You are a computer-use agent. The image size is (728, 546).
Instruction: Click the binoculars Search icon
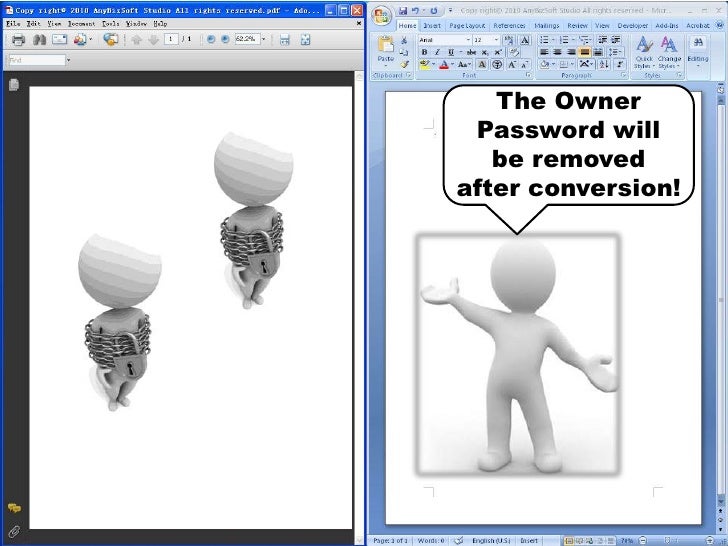[x=39, y=40]
